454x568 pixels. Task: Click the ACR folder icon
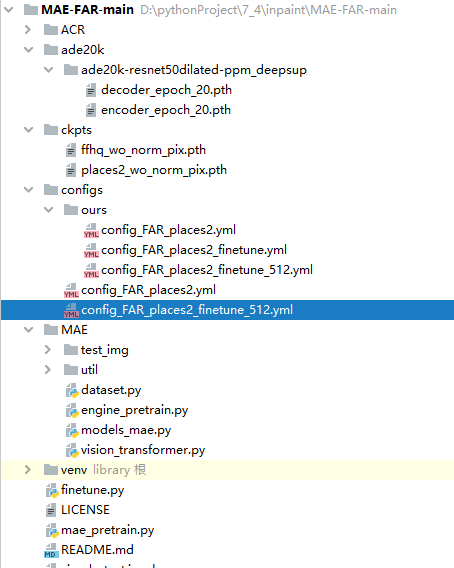(51, 29)
